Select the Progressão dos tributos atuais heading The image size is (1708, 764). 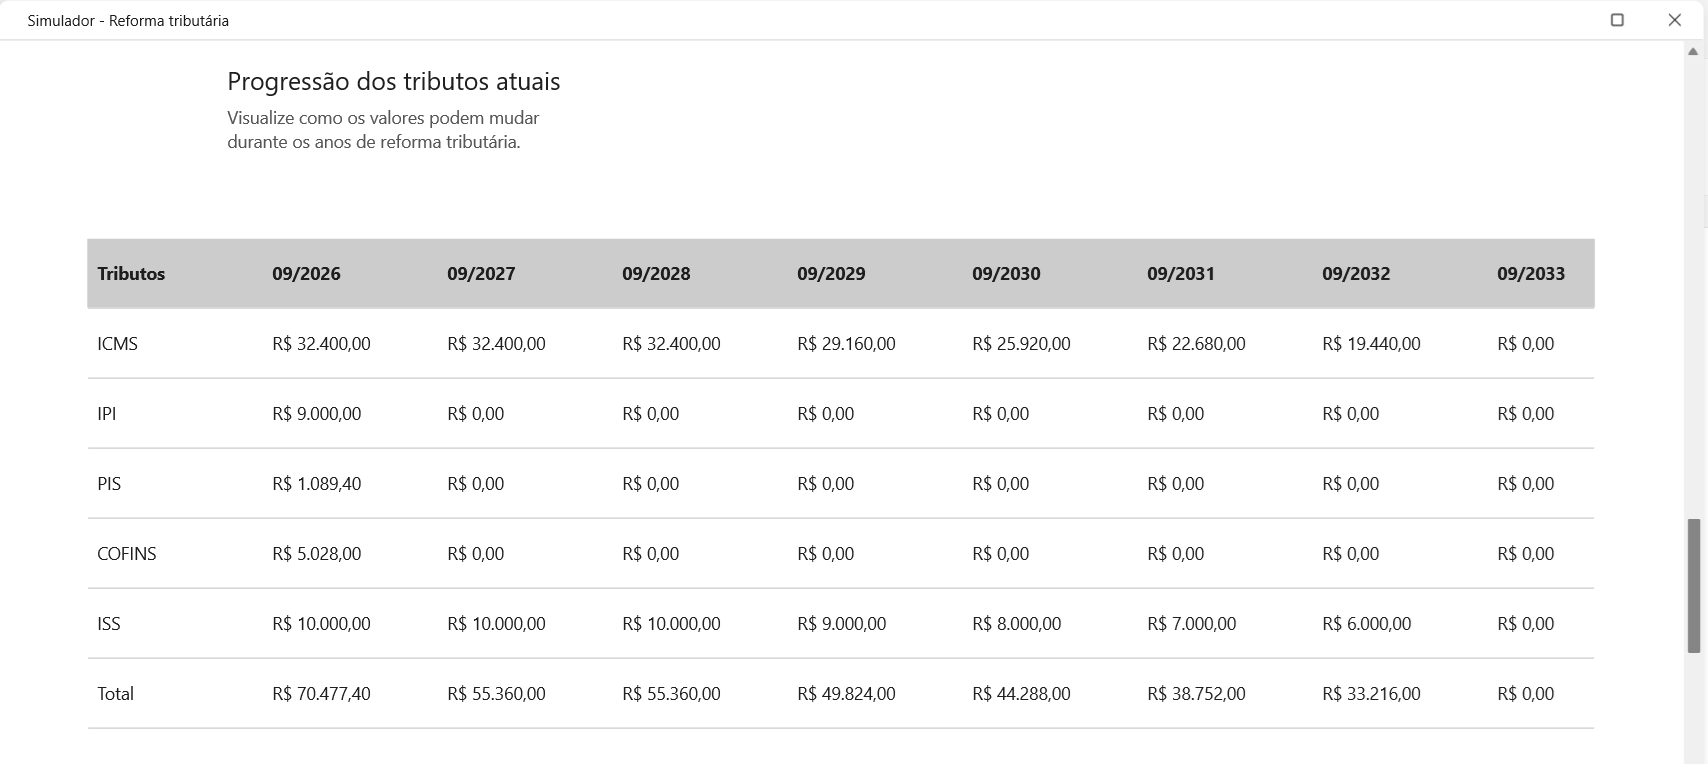(394, 82)
